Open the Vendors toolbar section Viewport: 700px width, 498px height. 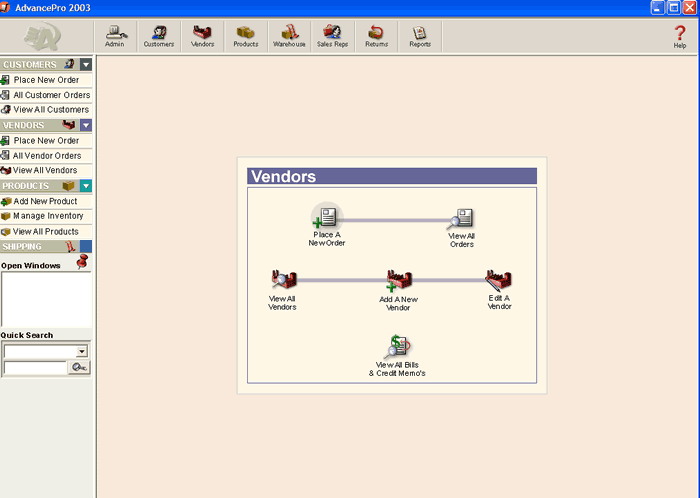point(202,36)
